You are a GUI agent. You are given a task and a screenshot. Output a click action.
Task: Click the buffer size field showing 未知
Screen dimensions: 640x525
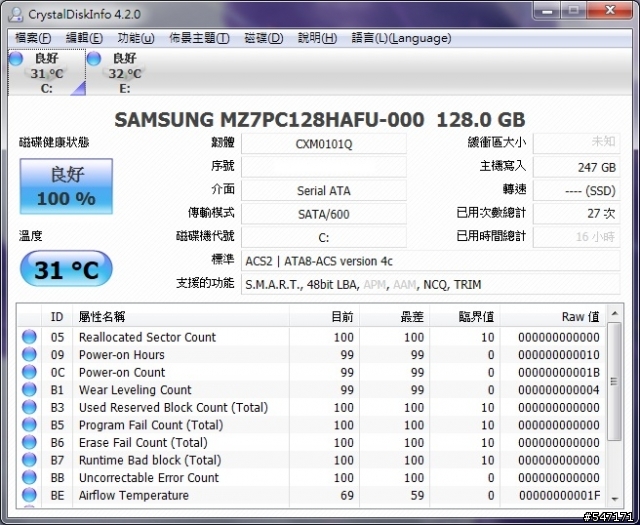tap(576, 143)
